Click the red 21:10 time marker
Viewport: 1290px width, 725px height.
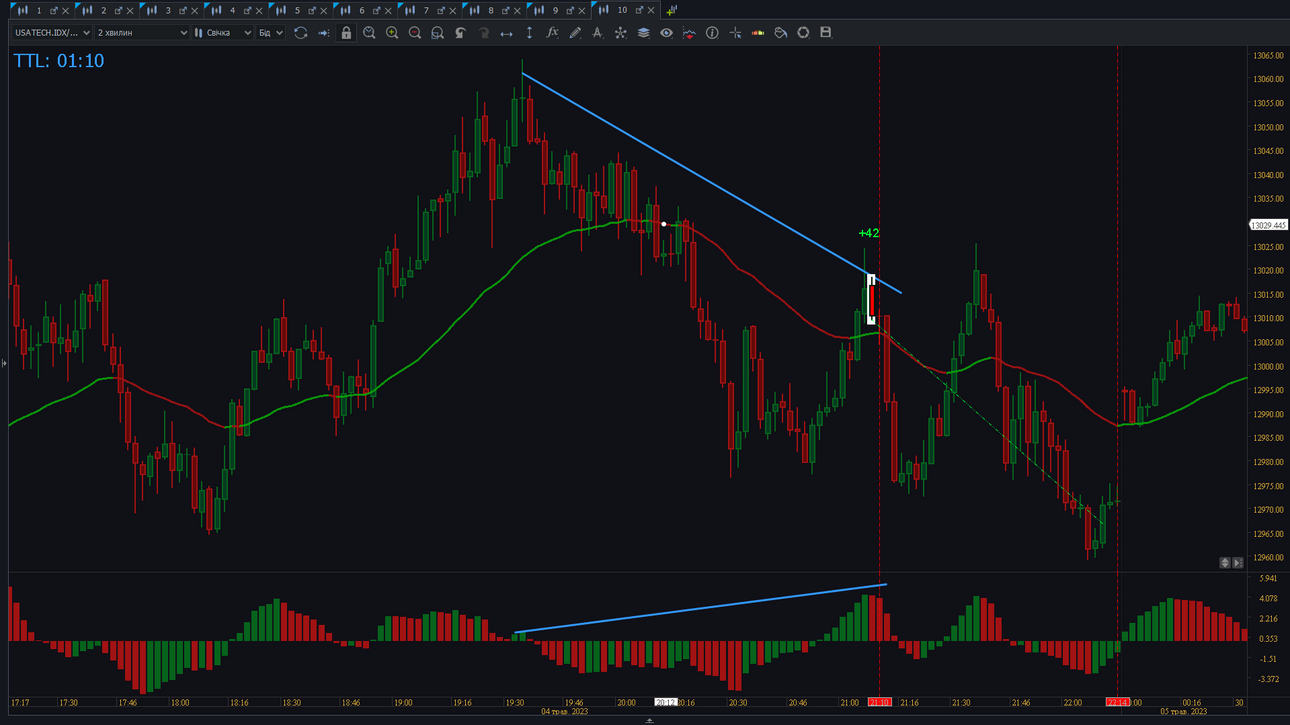(879, 702)
